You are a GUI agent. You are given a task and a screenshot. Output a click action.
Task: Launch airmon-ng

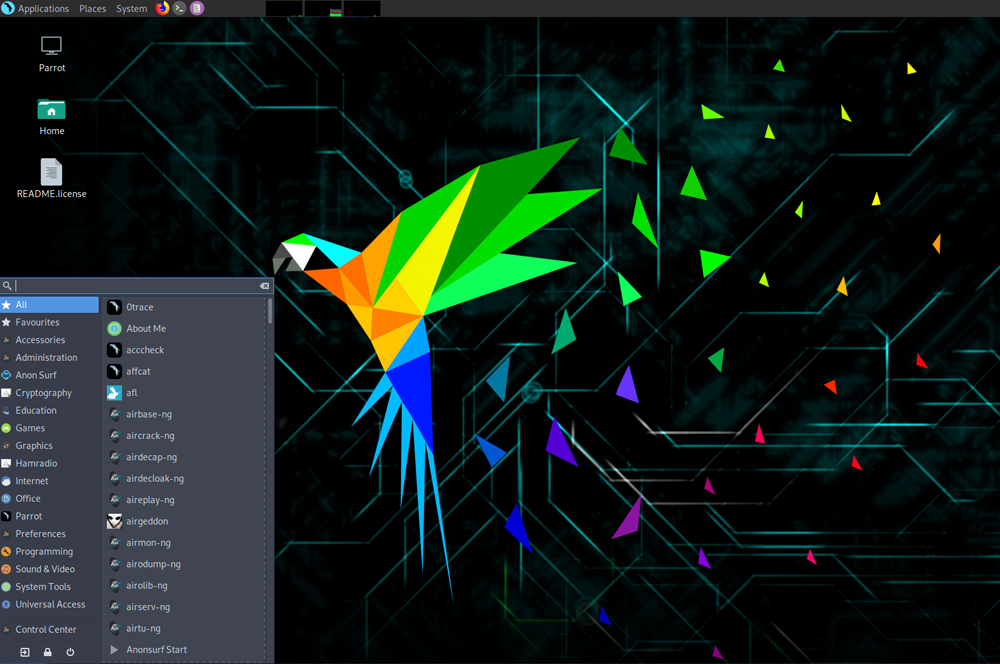coord(185,543)
